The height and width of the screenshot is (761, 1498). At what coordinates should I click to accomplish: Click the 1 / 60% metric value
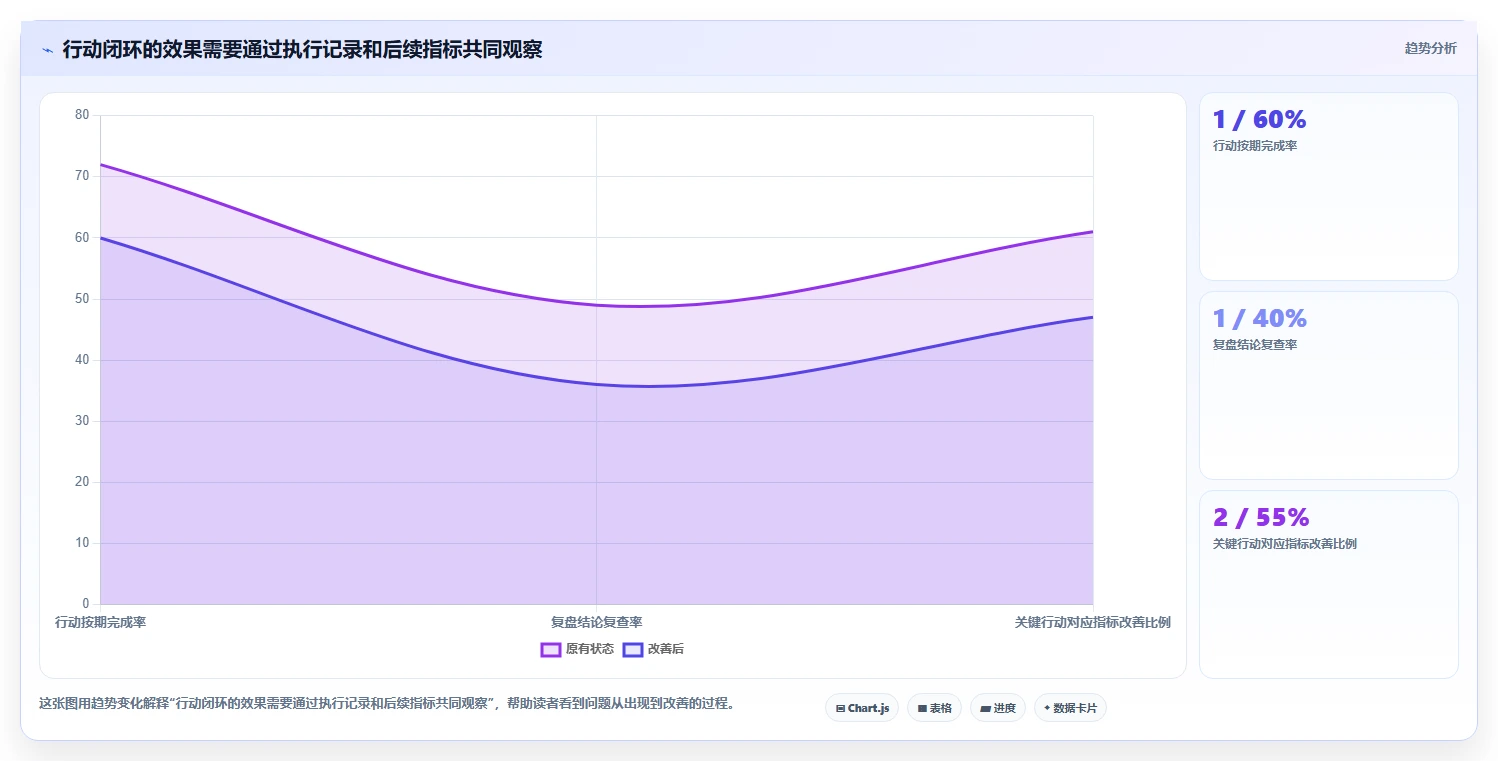point(1259,119)
